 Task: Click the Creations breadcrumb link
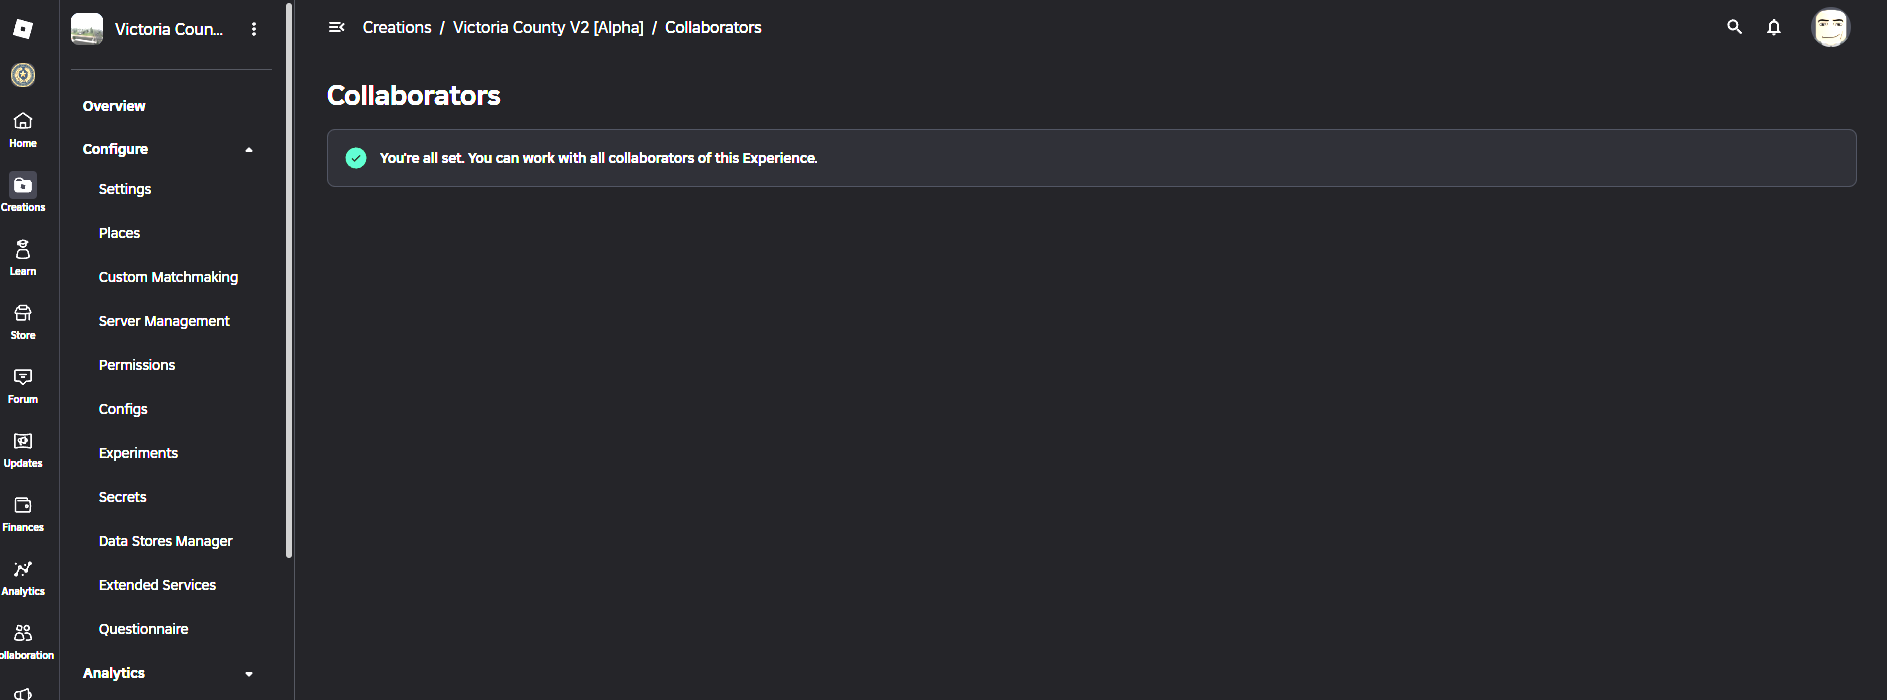397,27
